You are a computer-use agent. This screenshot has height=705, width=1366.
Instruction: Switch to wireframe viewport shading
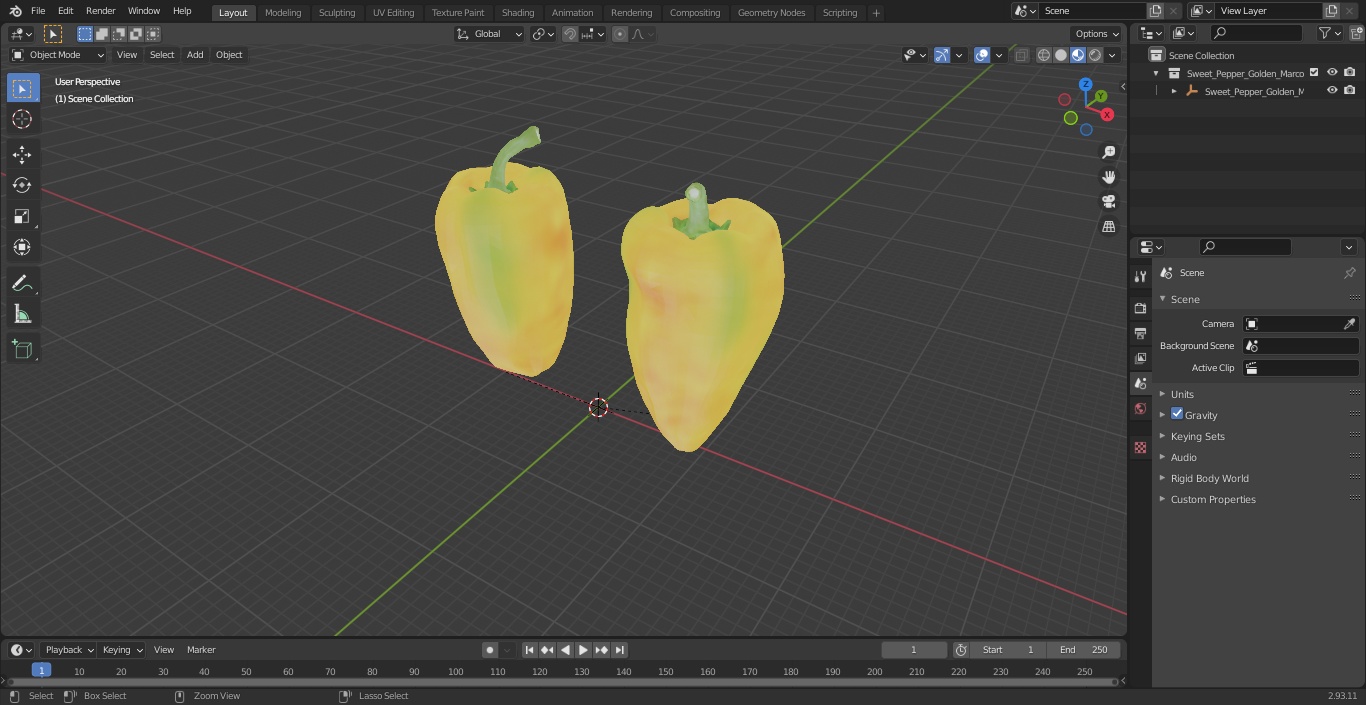pos(1044,55)
